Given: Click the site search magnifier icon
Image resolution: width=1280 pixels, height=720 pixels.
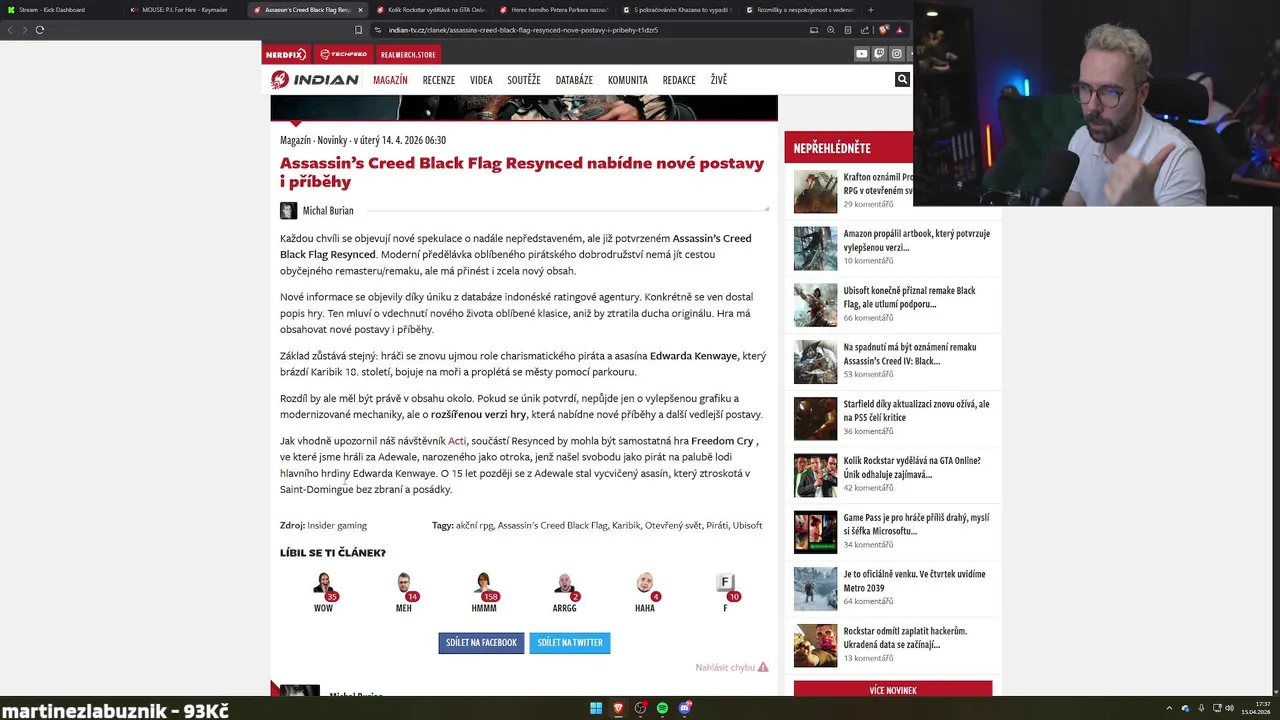Looking at the screenshot, I should [902, 79].
